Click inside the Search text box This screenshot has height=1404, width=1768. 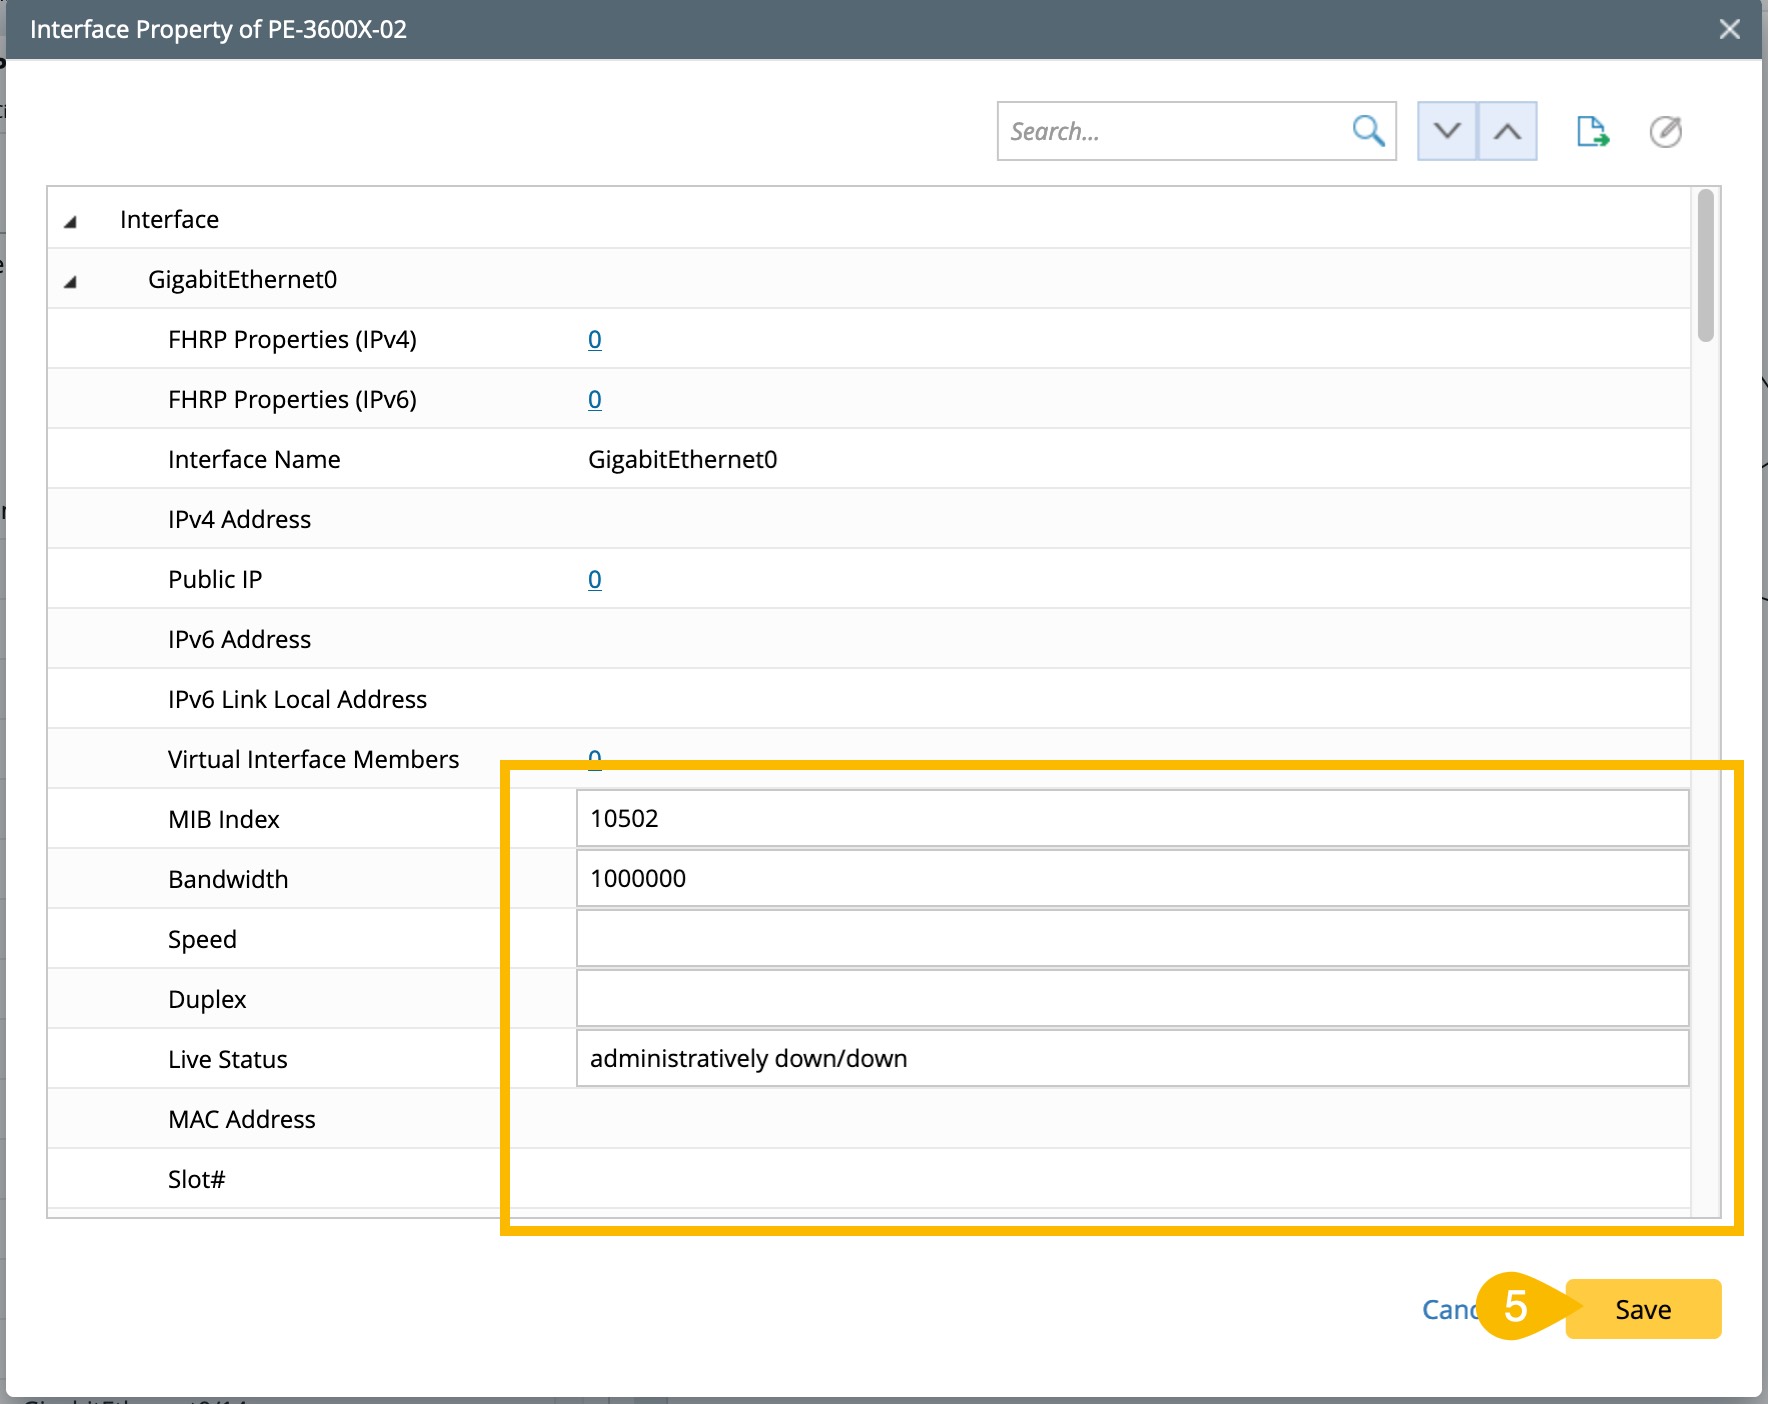(1170, 131)
